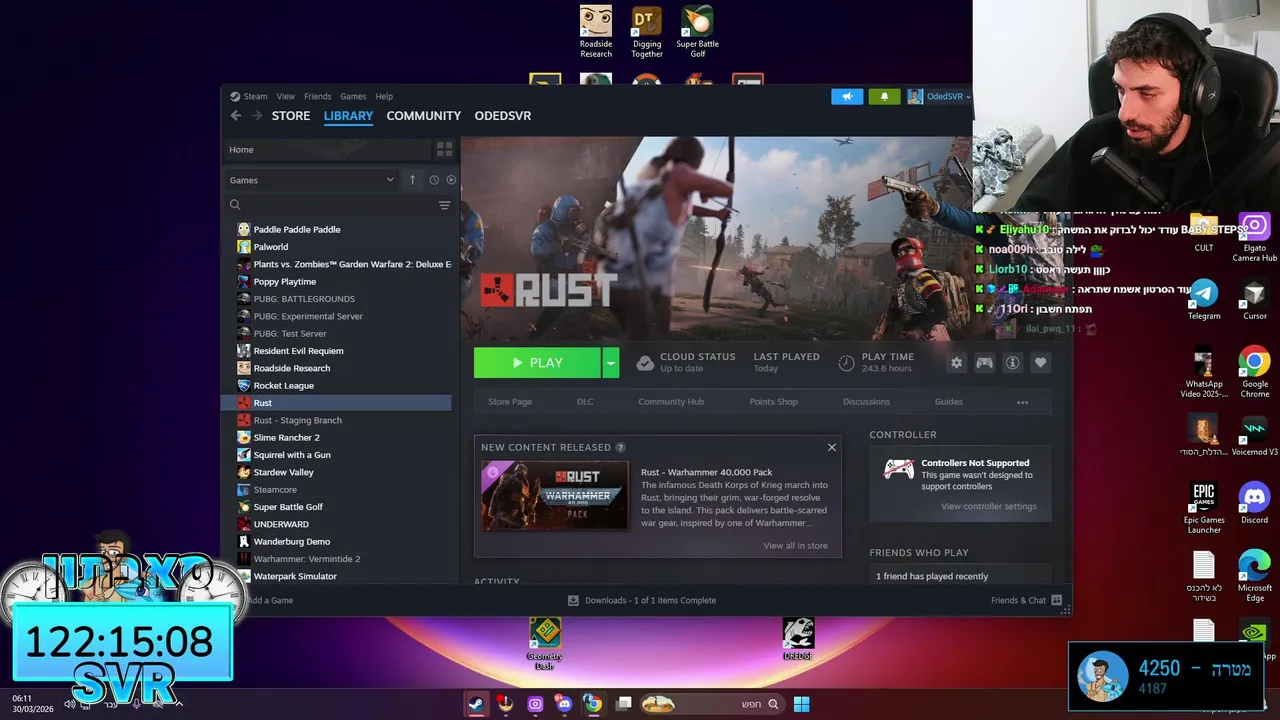Go to the COMMUNITY section
The width and height of the screenshot is (1280, 720).
click(423, 116)
